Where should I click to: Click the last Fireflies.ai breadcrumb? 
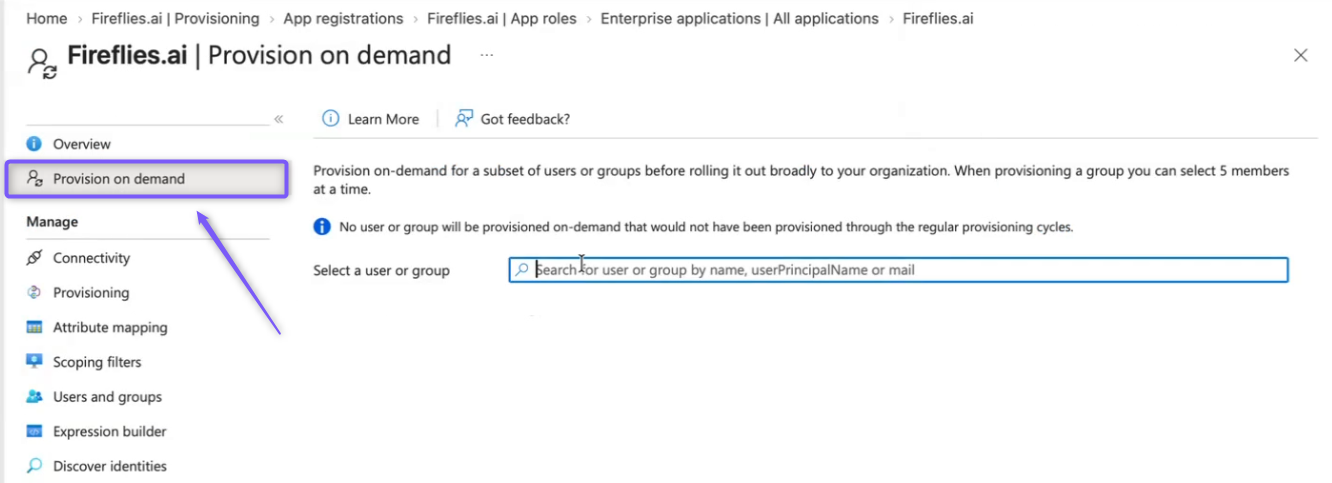pyautogui.click(x=938, y=18)
